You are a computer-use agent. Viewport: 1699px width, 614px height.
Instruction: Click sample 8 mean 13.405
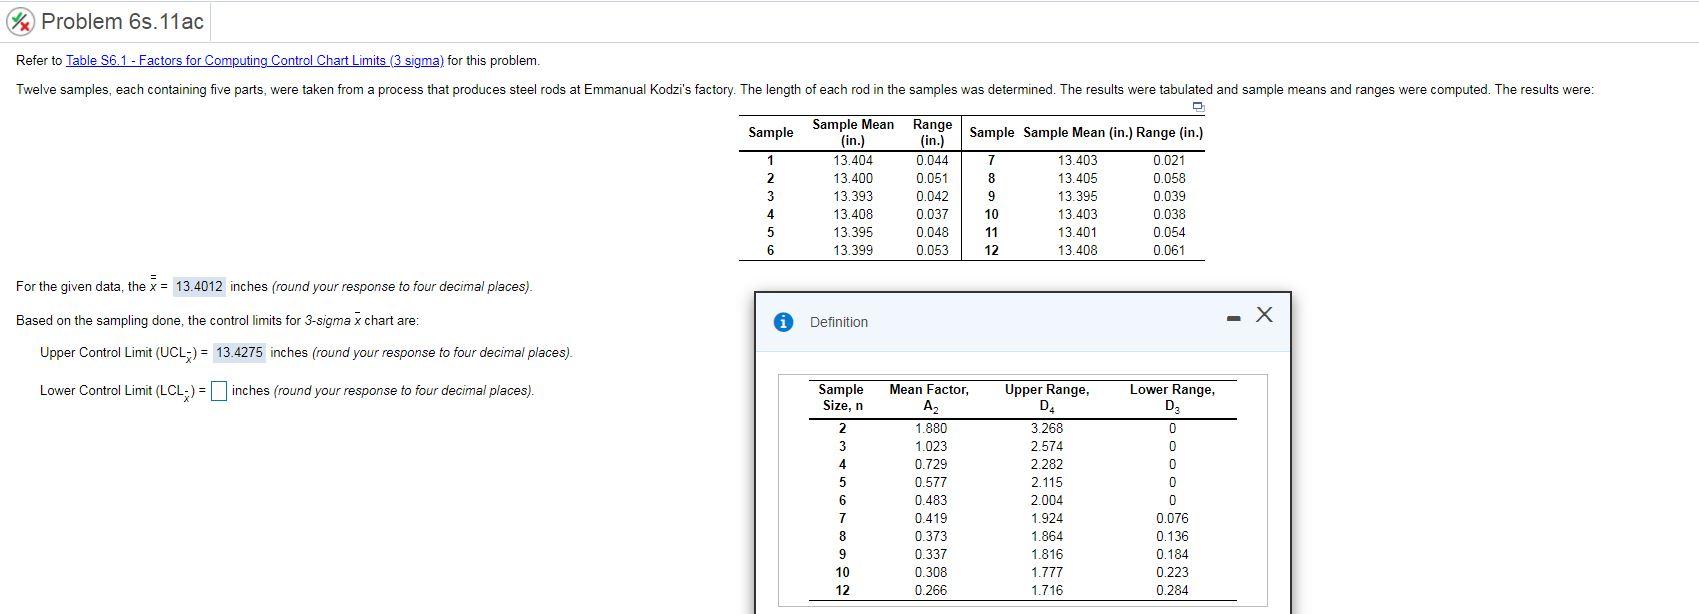point(1077,178)
